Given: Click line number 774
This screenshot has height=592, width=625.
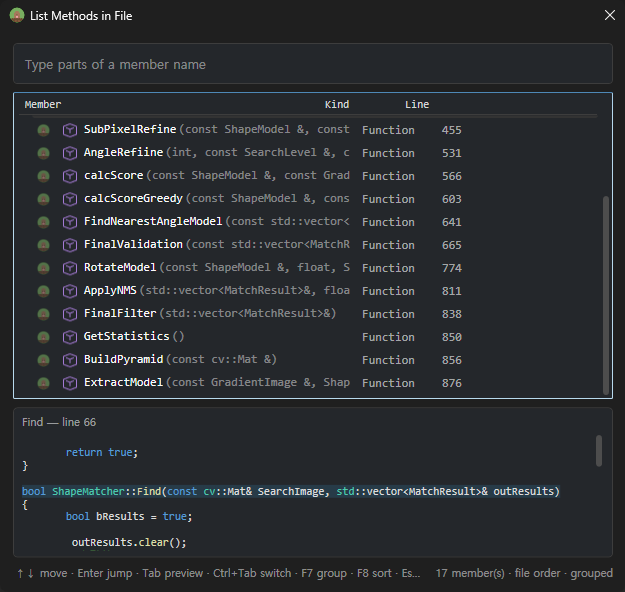Looking at the screenshot, I should [x=451, y=268].
